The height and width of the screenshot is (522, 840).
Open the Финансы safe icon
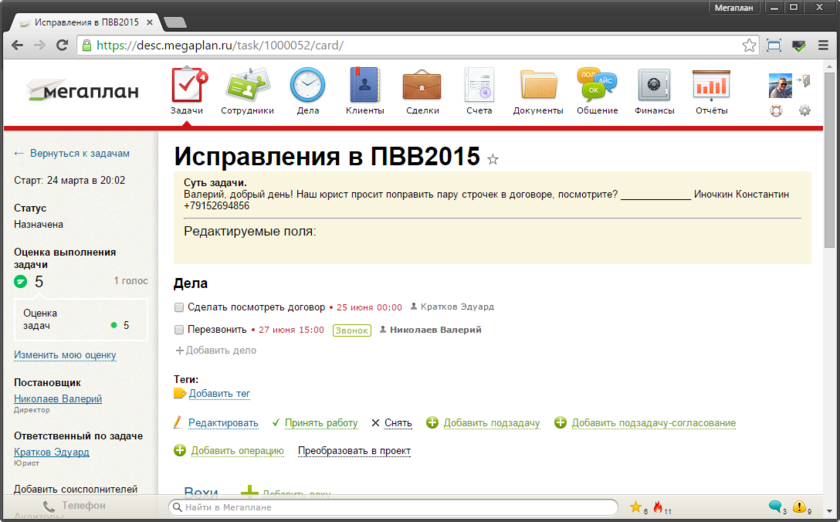(654, 87)
